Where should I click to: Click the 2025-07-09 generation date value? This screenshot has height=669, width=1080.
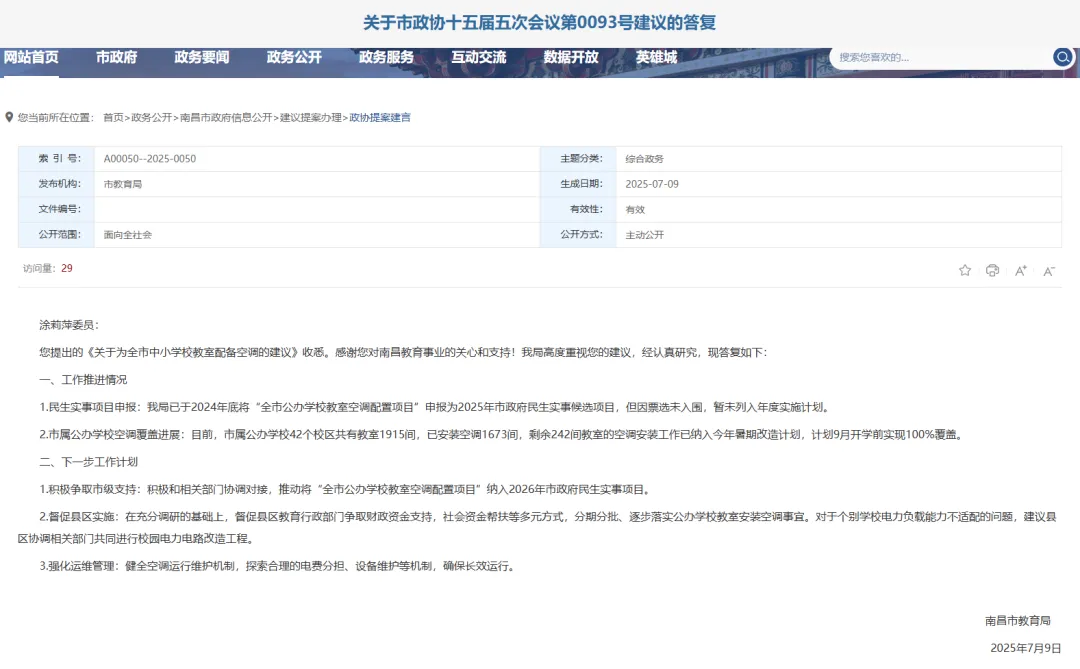coord(652,184)
